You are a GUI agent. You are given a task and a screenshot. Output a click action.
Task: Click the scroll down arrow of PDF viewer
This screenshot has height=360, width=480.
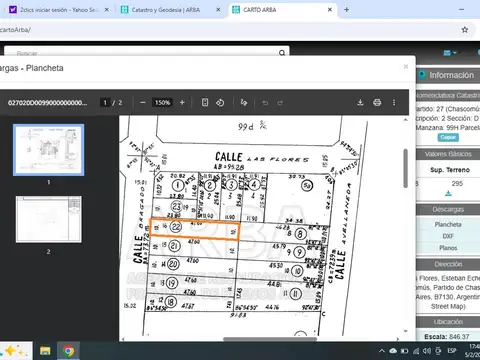405,331
